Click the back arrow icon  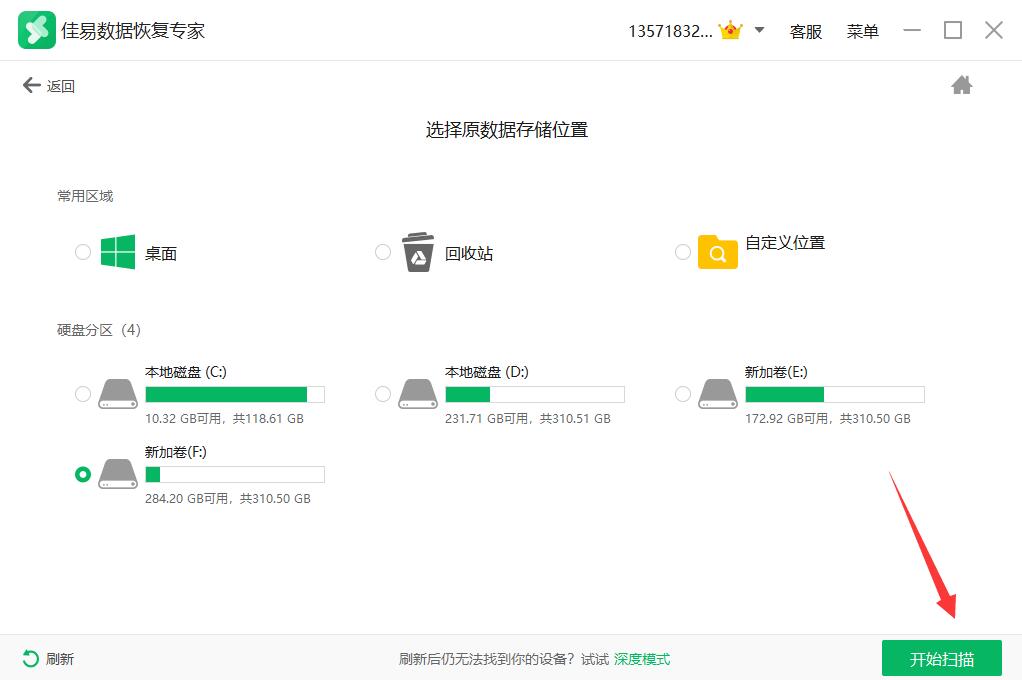32,86
